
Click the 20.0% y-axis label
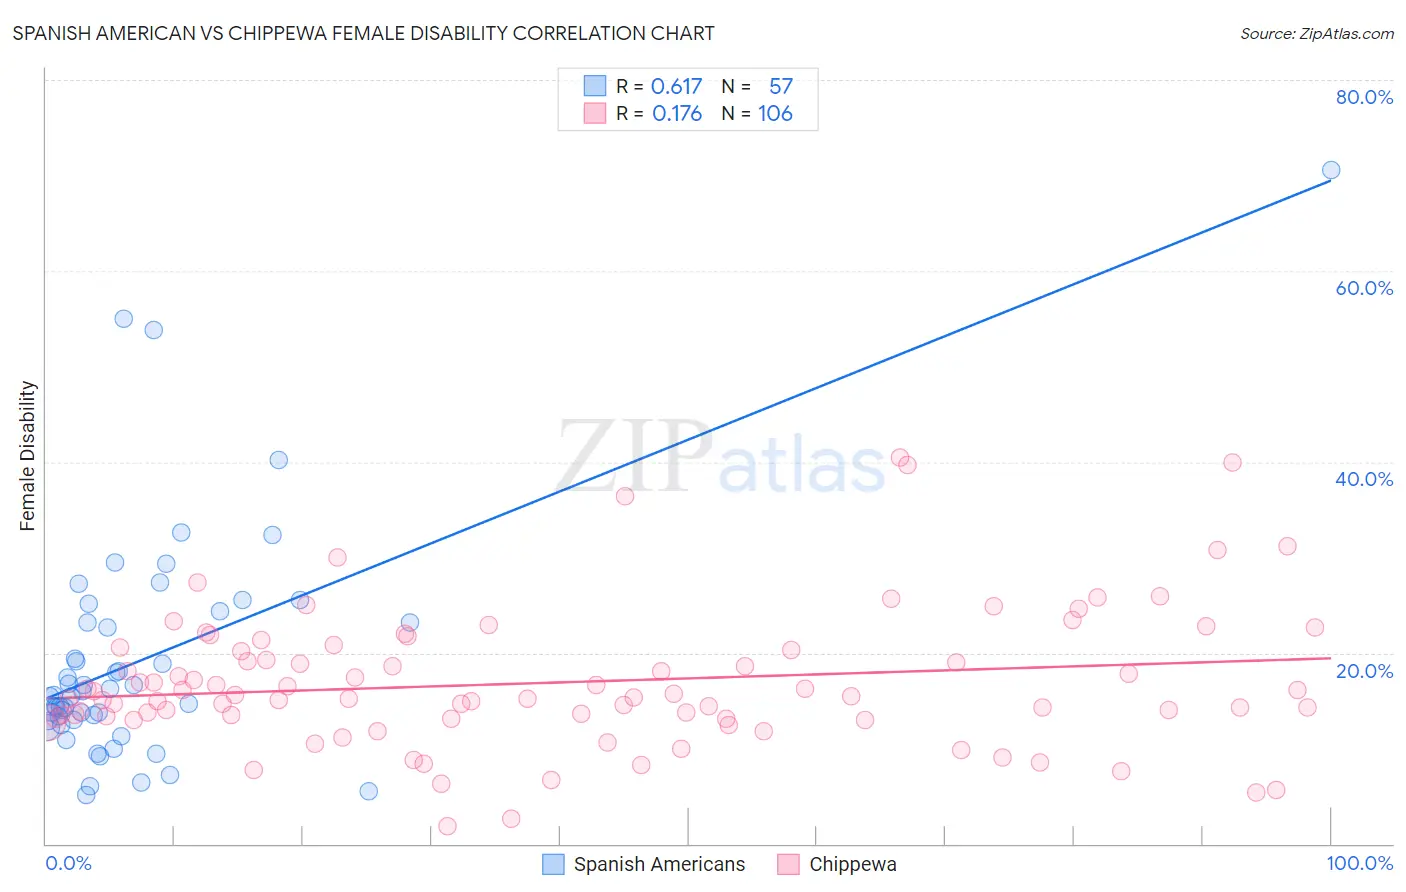(x=1364, y=670)
